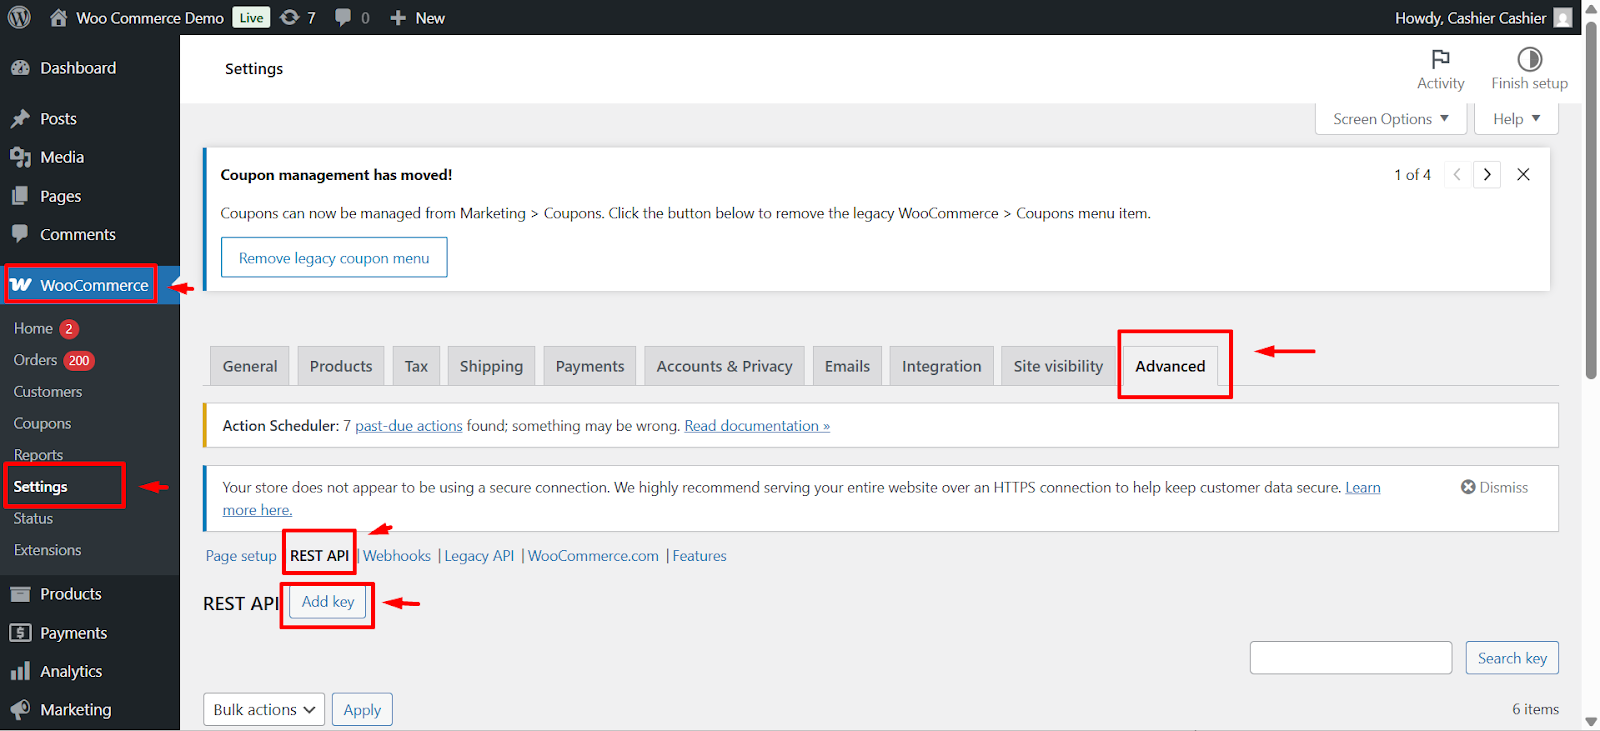This screenshot has height=731, width=1600.
Task: Click Remove legacy coupon menu button
Action: point(334,257)
